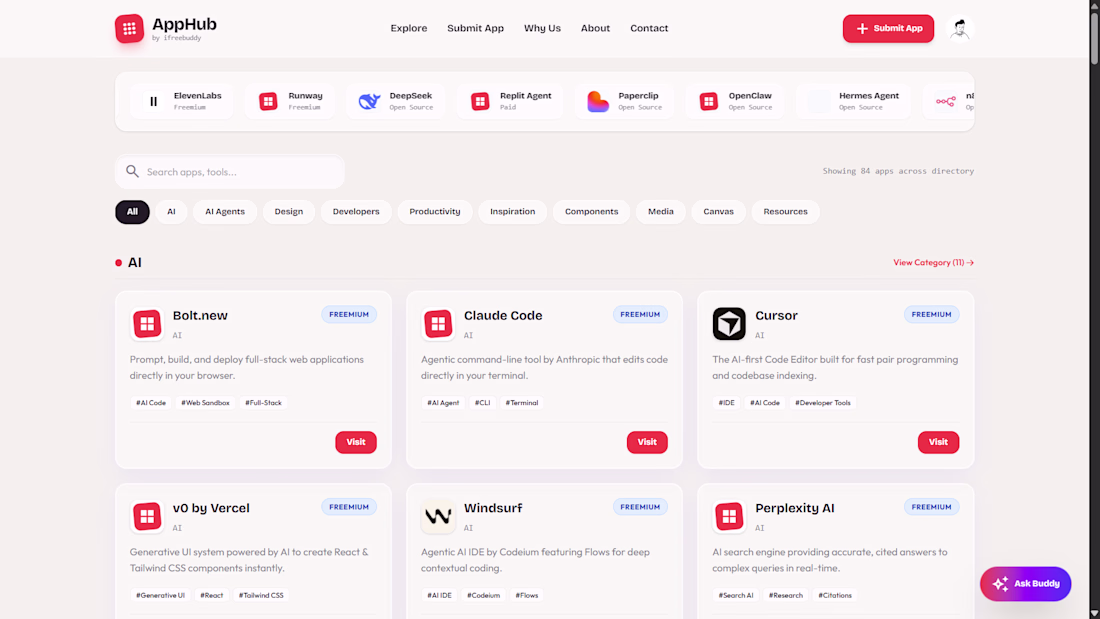Click the FREEMIUM badge on Windsurf
The width and height of the screenshot is (1100, 619).
pyautogui.click(x=640, y=507)
